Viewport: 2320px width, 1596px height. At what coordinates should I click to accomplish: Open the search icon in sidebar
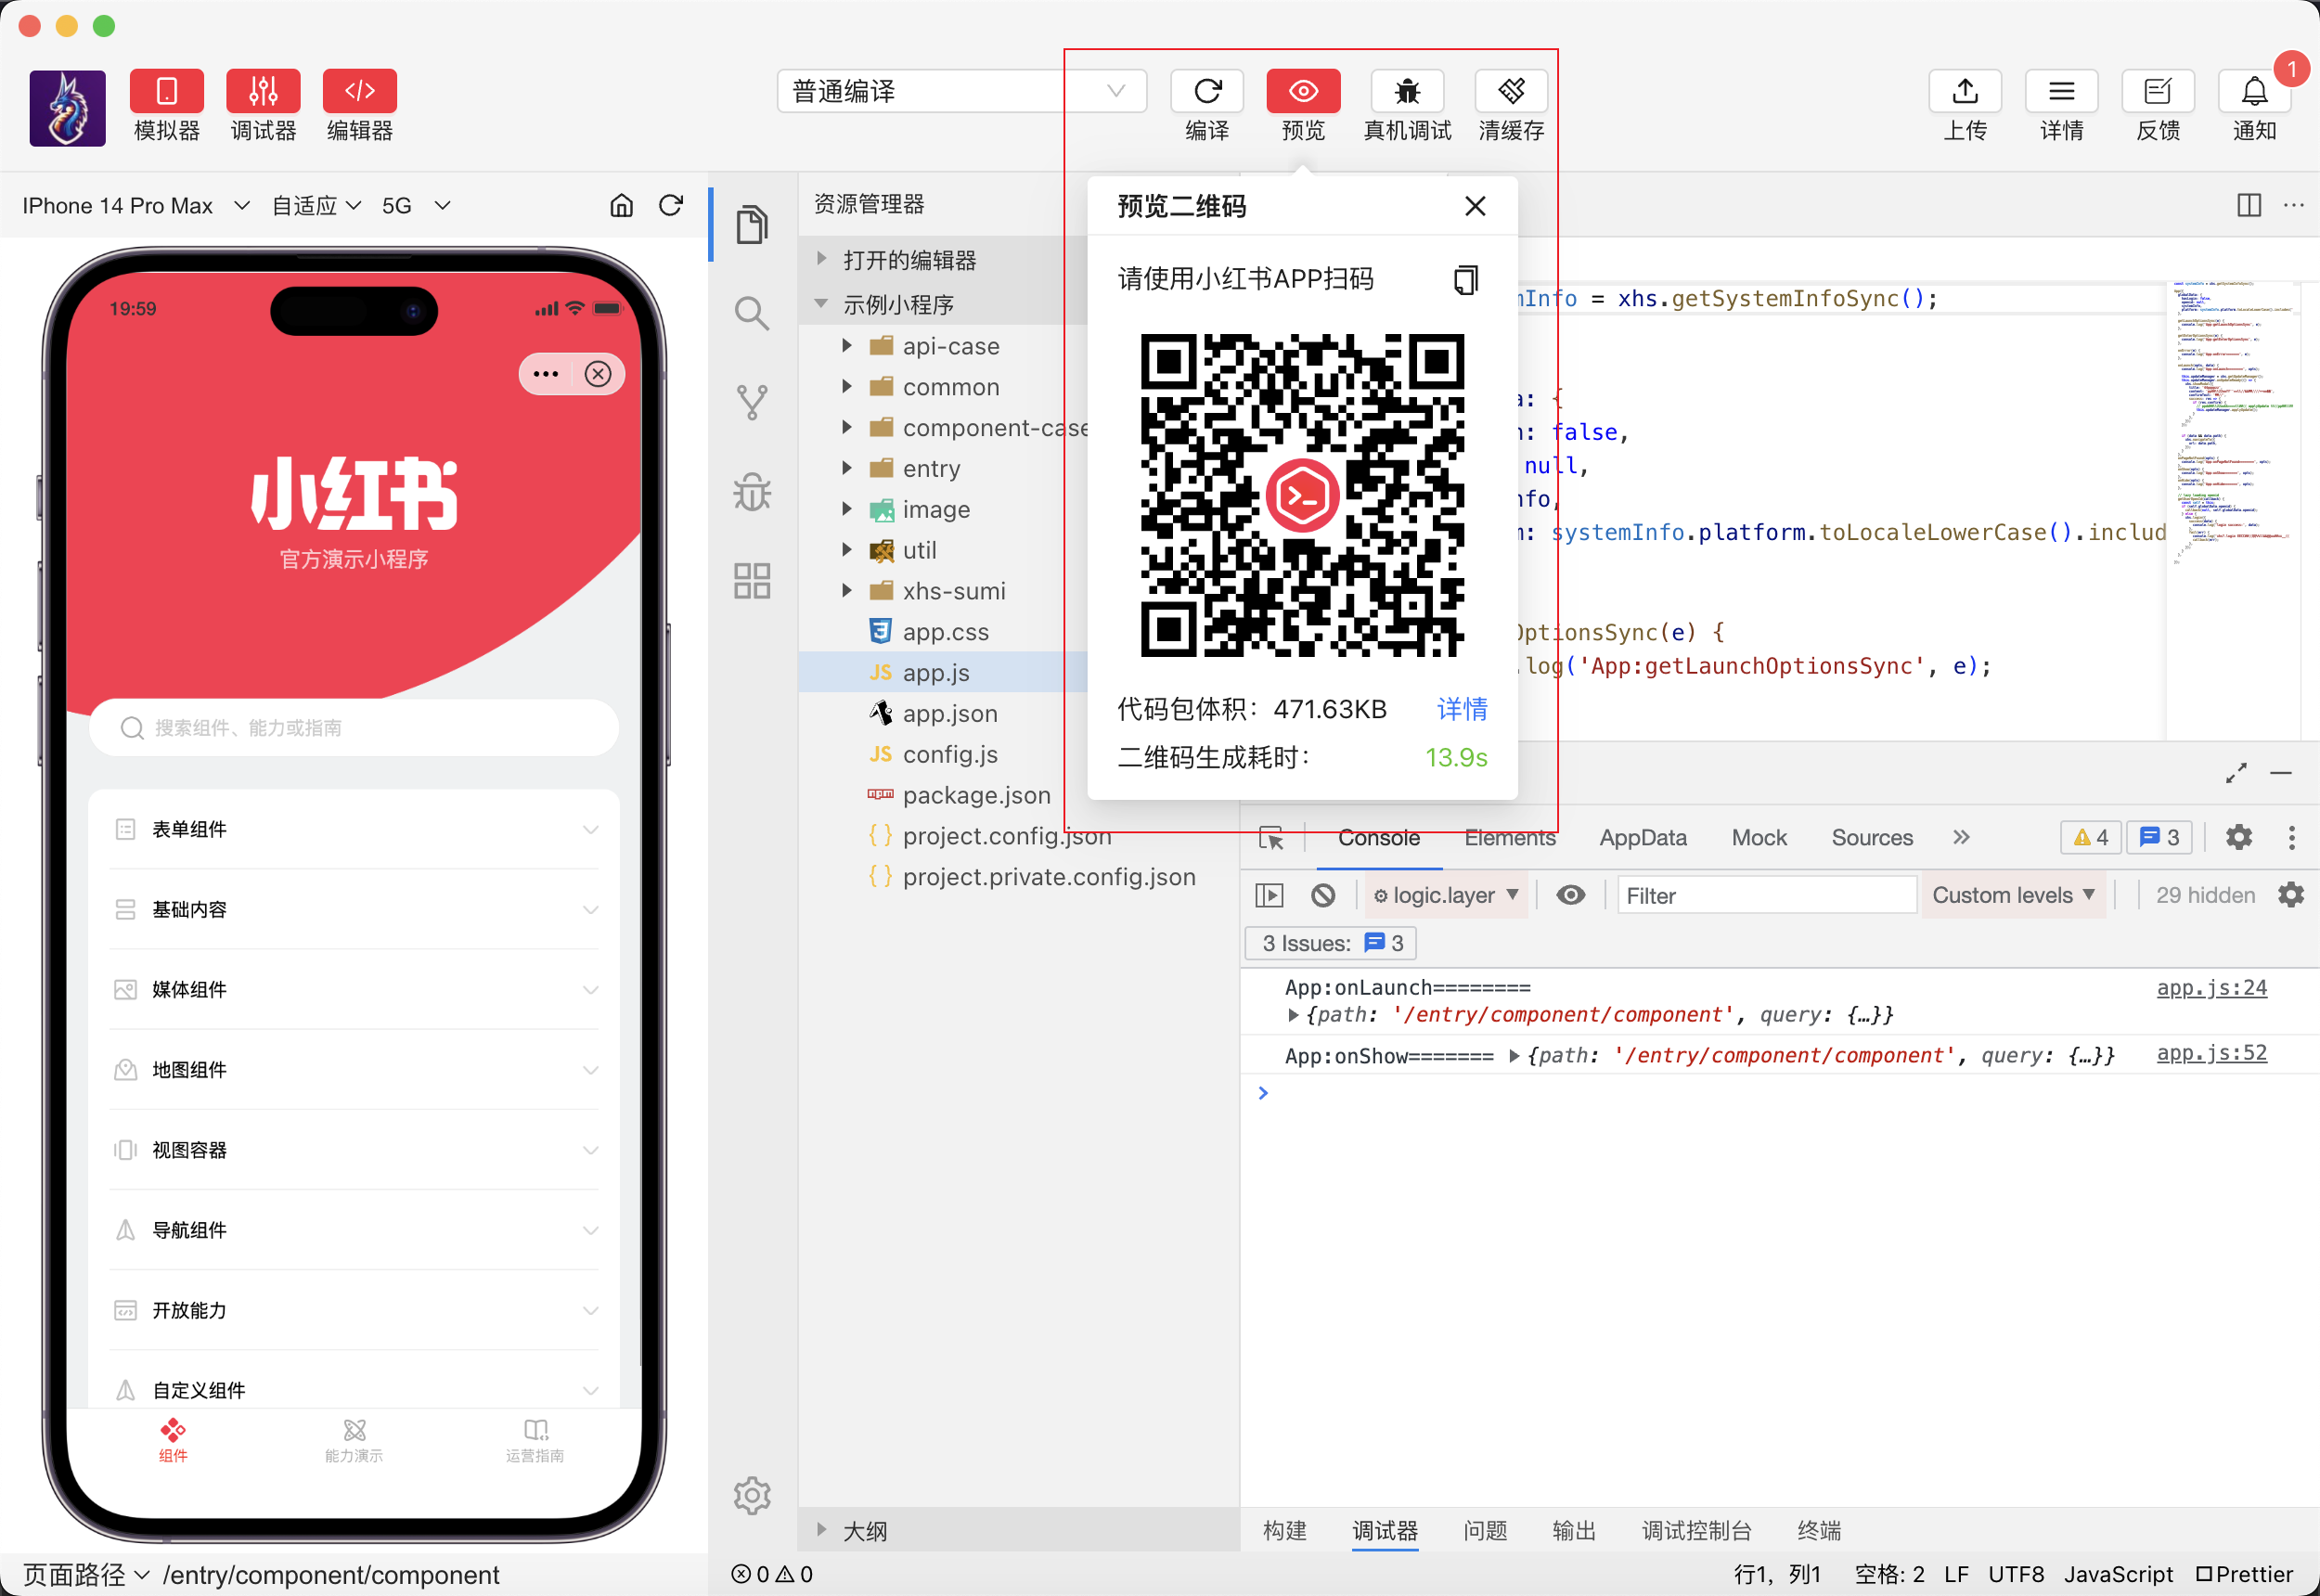click(752, 314)
